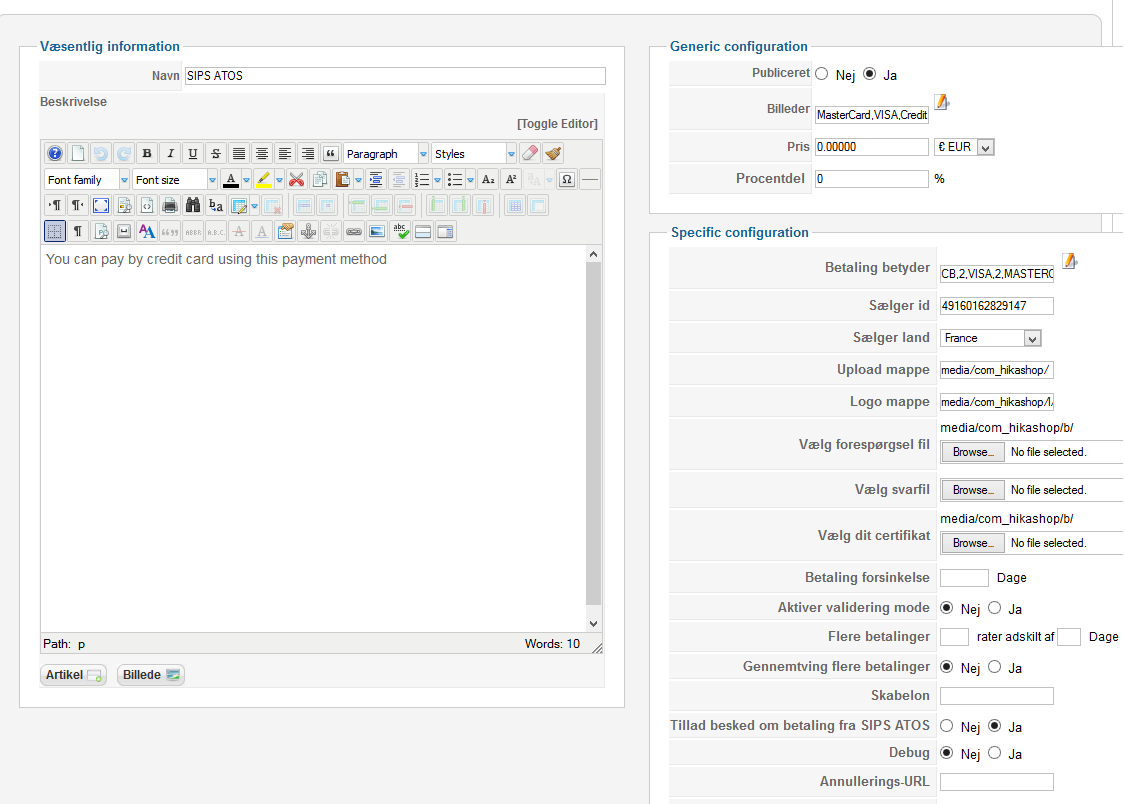Open the text color picker arrow
This screenshot has height=804, width=1124.
(247, 180)
